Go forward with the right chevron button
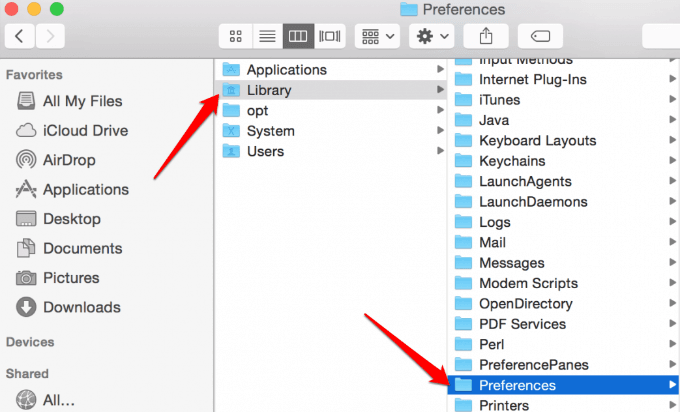 coord(50,36)
